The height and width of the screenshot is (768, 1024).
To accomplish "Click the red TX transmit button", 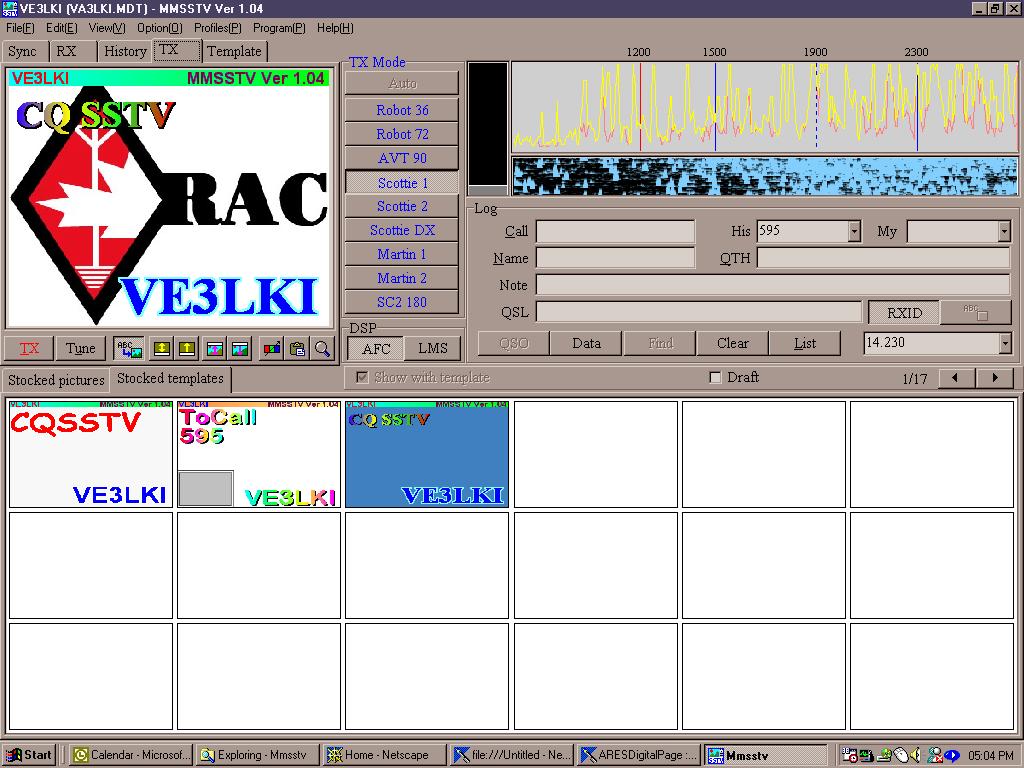I will (29, 349).
